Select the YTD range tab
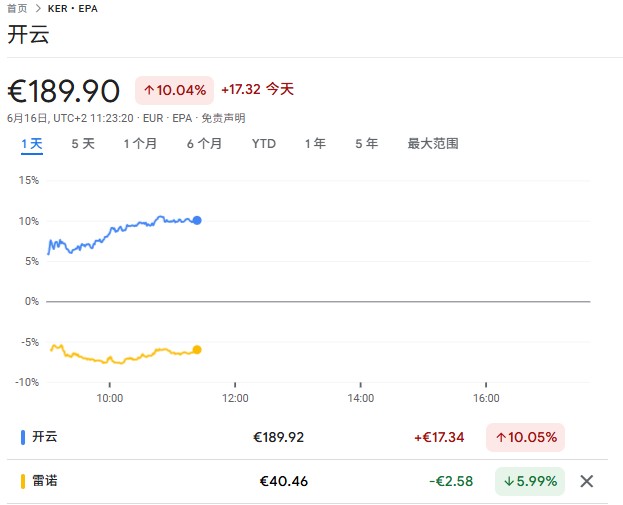623x505 pixels. 264,144
